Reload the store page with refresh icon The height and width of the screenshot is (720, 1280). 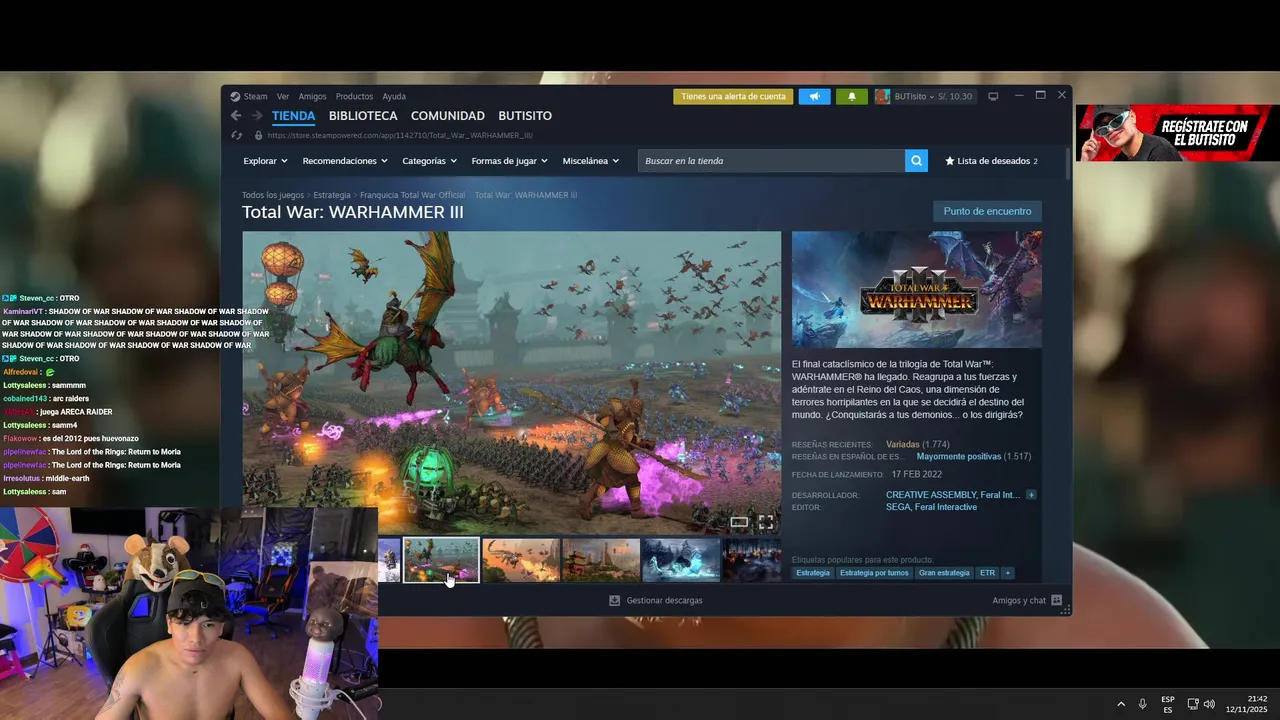point(236,135)
